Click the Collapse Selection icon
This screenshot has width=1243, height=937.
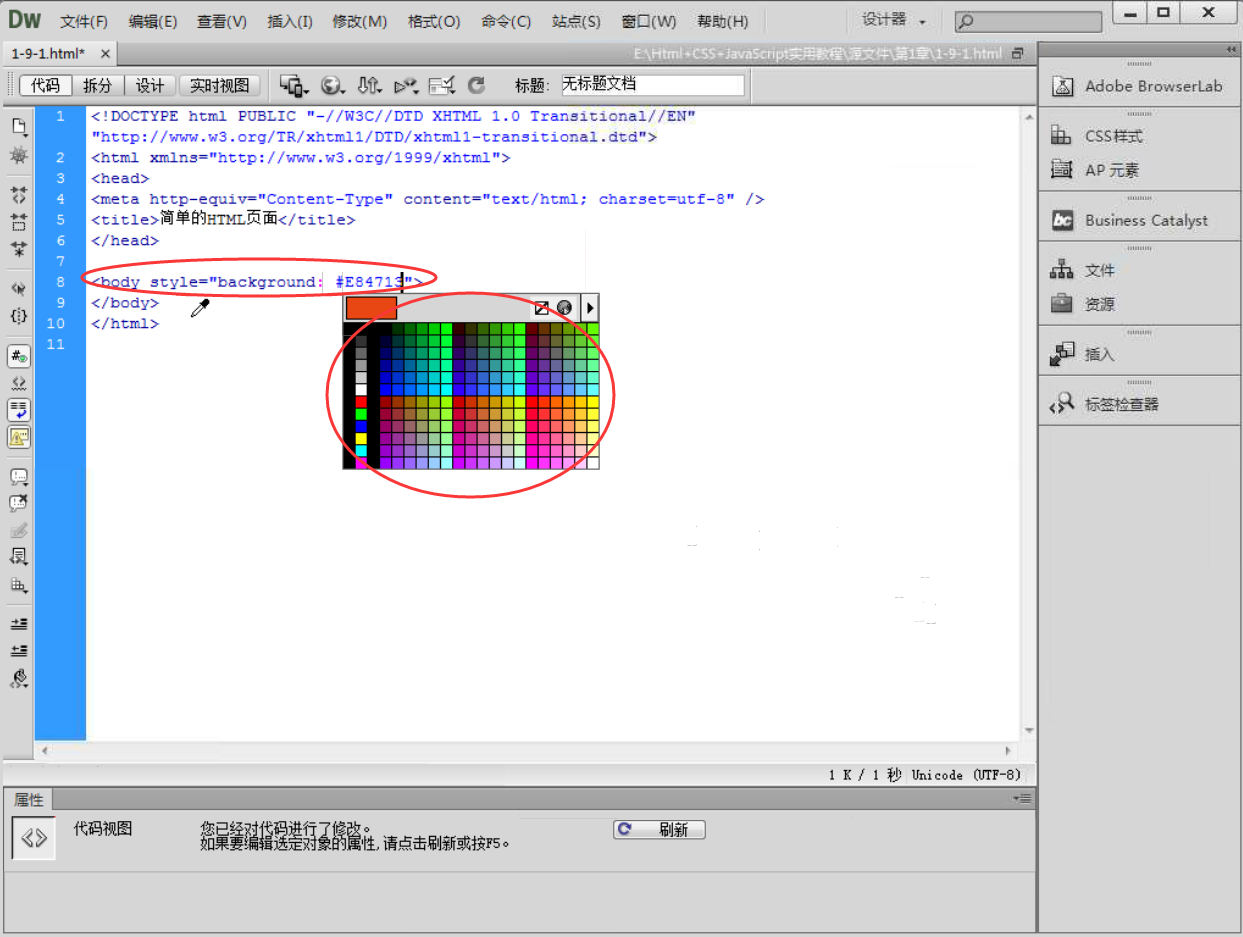[x=19, y=221]
